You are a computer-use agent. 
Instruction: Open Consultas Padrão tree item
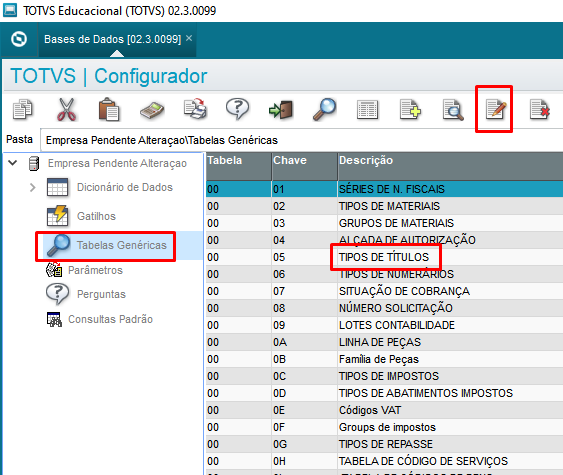point(110,319)
